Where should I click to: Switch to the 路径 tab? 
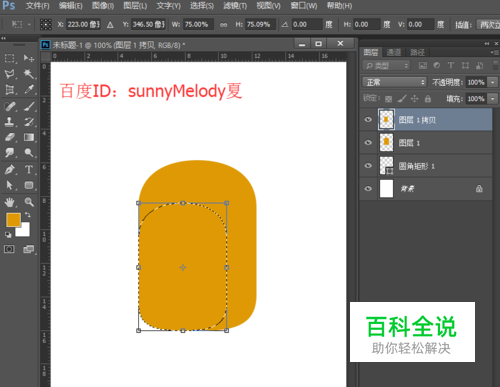pos(417,52)
